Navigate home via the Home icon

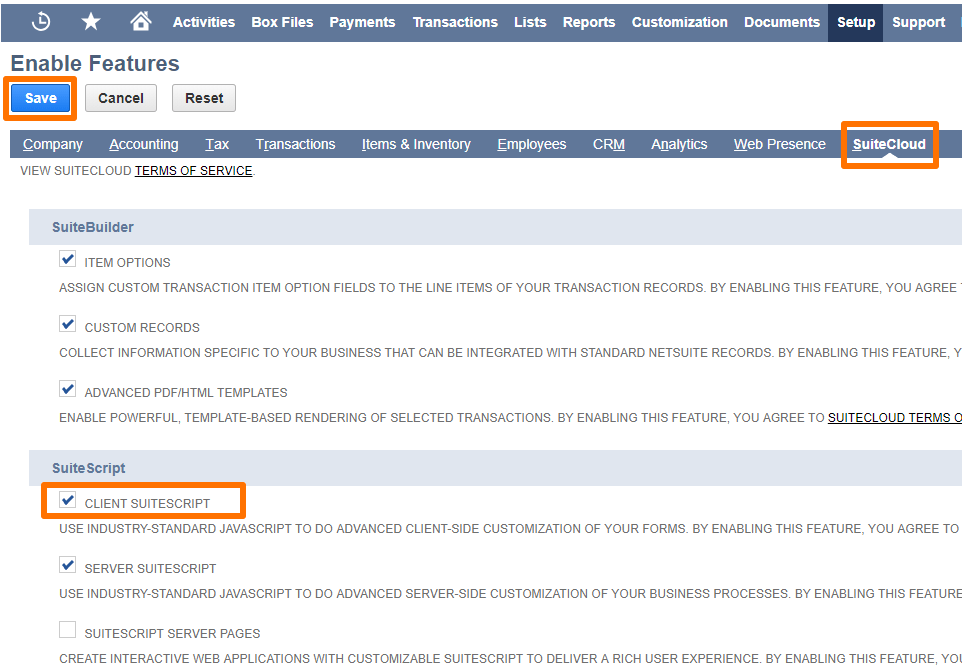click(140, 21)
